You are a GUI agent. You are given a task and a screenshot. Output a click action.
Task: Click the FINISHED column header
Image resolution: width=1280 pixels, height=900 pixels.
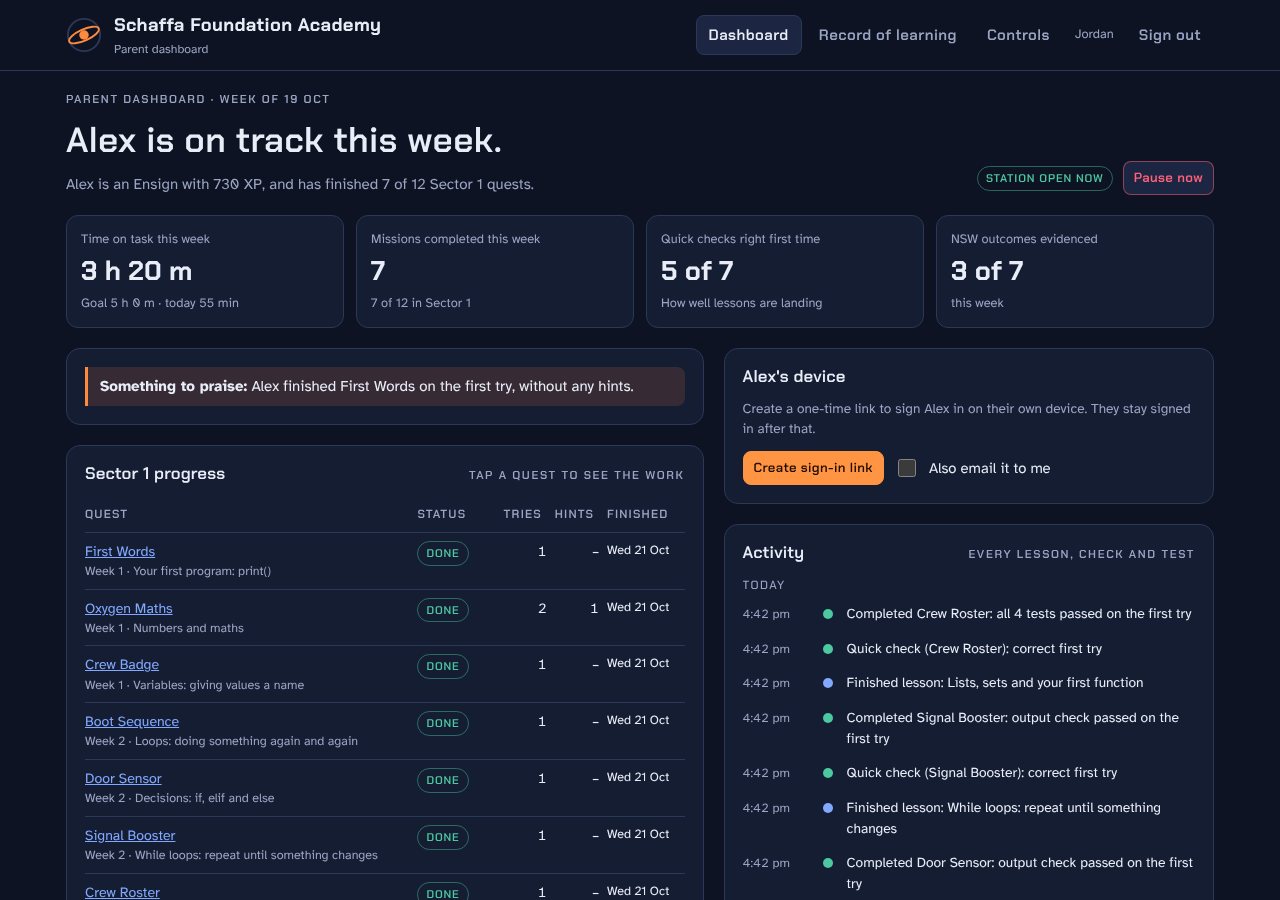pos(637,514)
